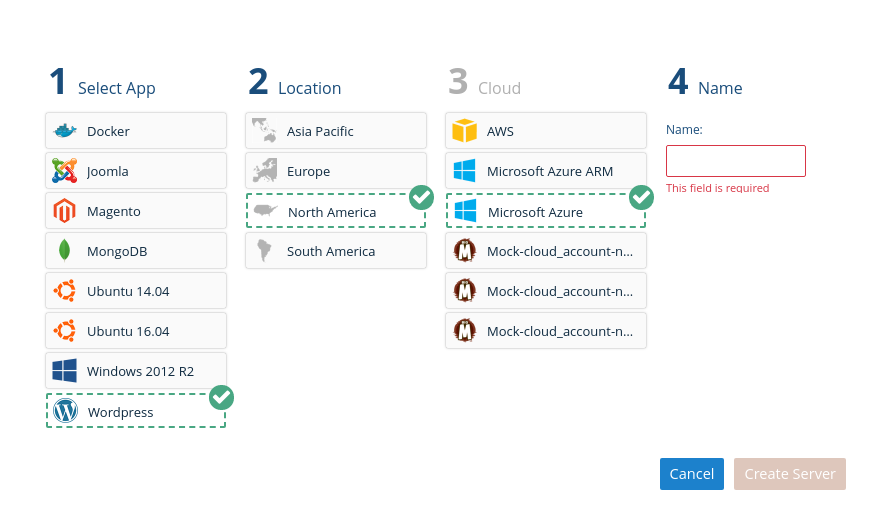The height and width of the screenshot is (524, 878).
Task: Click the North America map icon
Action: 265,211
